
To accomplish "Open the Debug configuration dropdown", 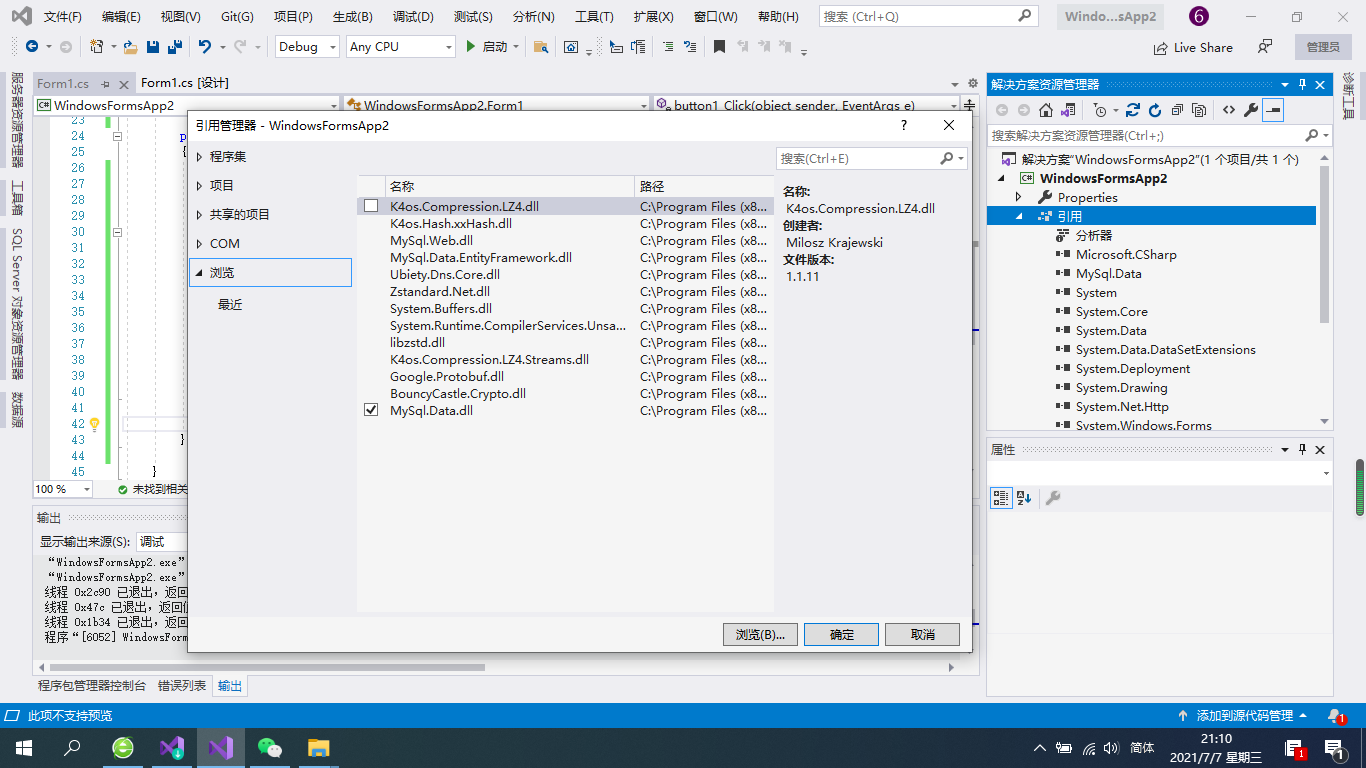I will [306, 47].
